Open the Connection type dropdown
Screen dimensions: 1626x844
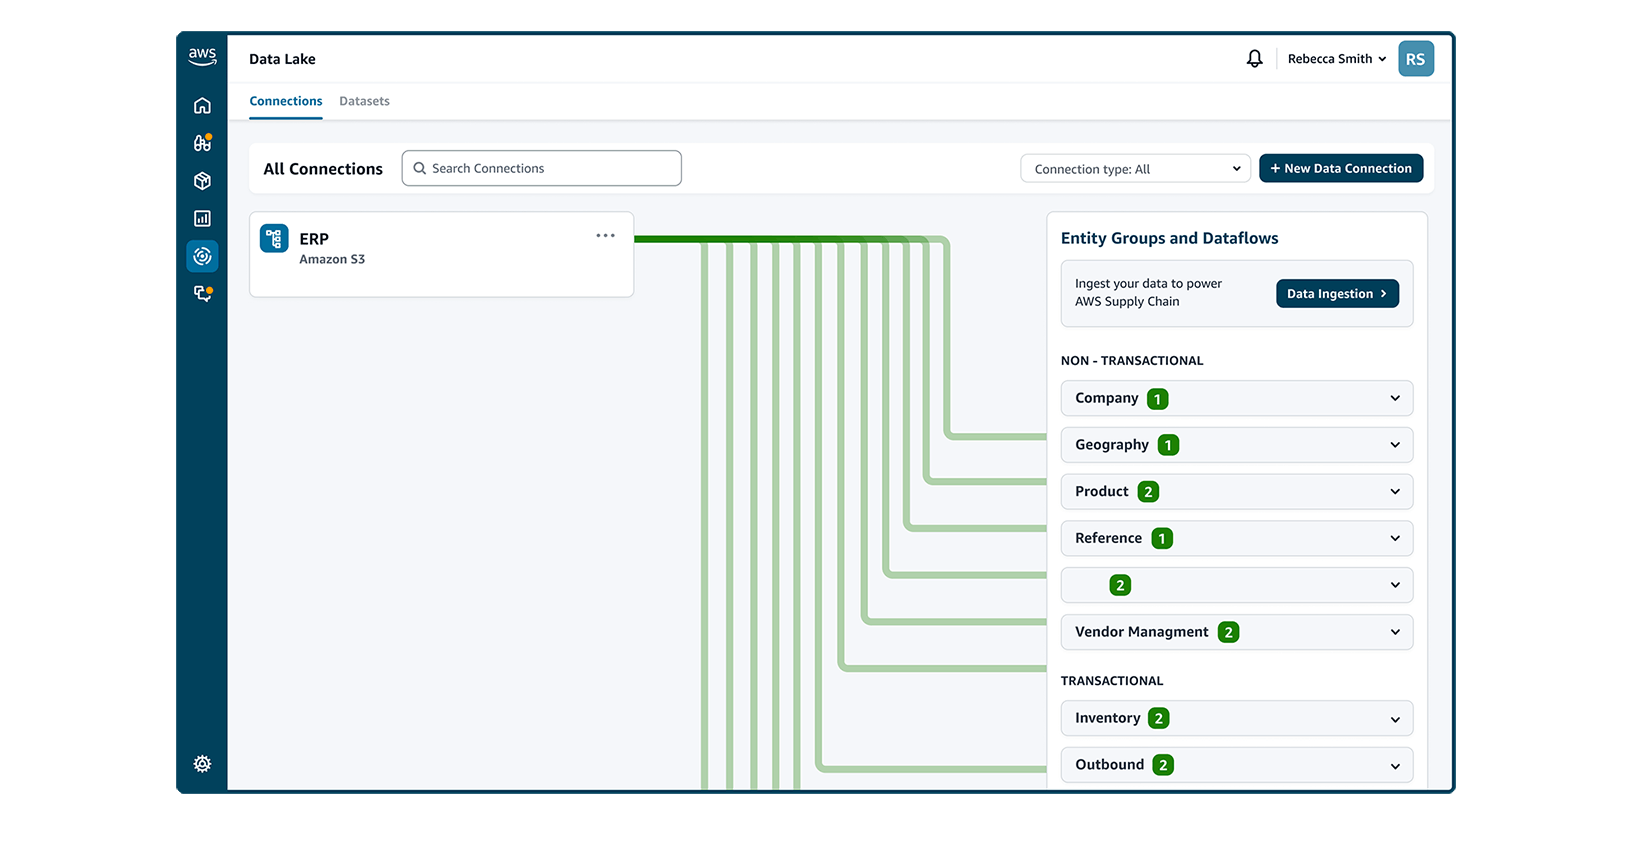pyautogui.click(x=1135, y=169)
